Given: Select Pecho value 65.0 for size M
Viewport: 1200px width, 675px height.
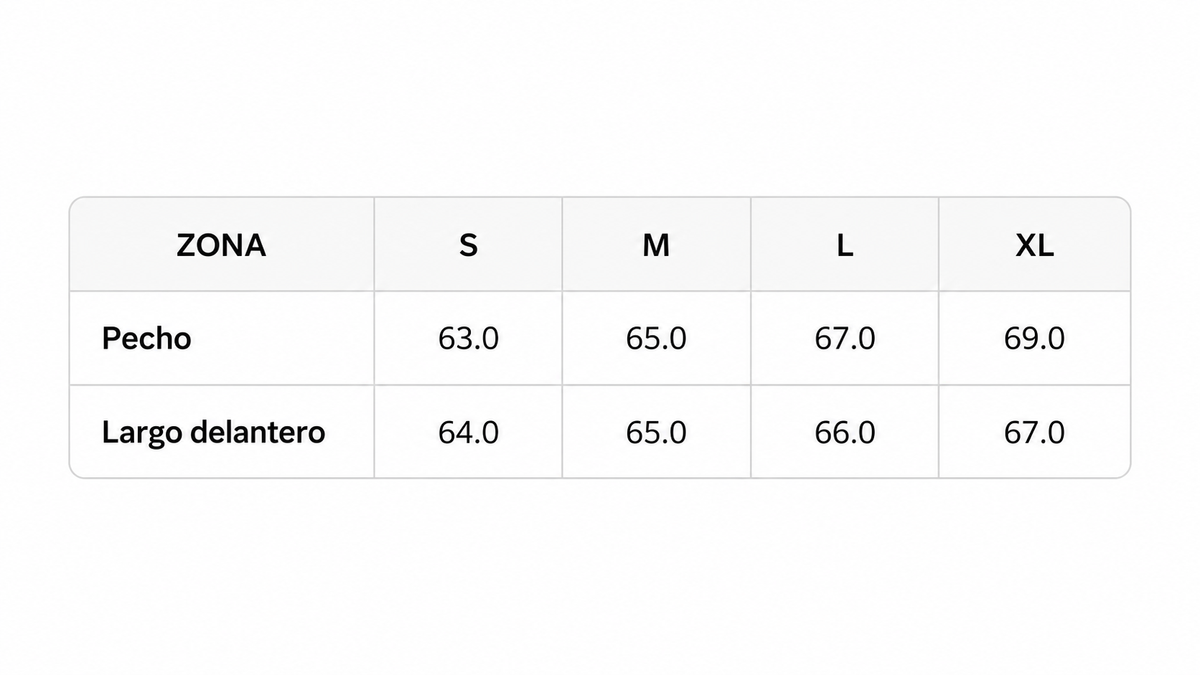Looking at the screenshot, I should 656,339.
